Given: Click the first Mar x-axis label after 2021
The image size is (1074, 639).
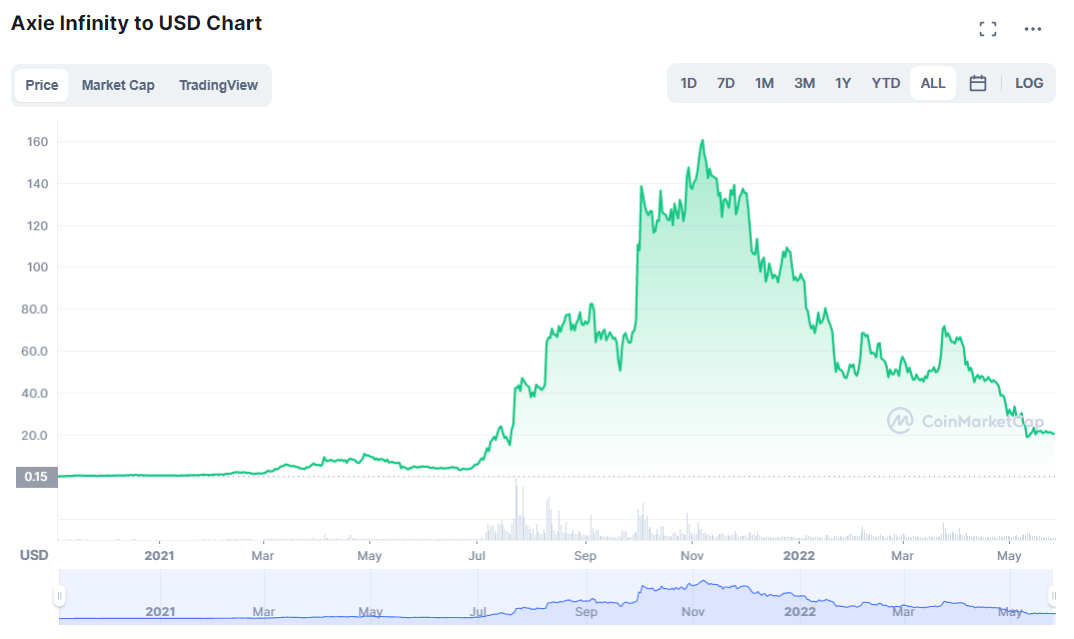Looking at the screenshot, I should pyautogui.click(x=262, y=555).
